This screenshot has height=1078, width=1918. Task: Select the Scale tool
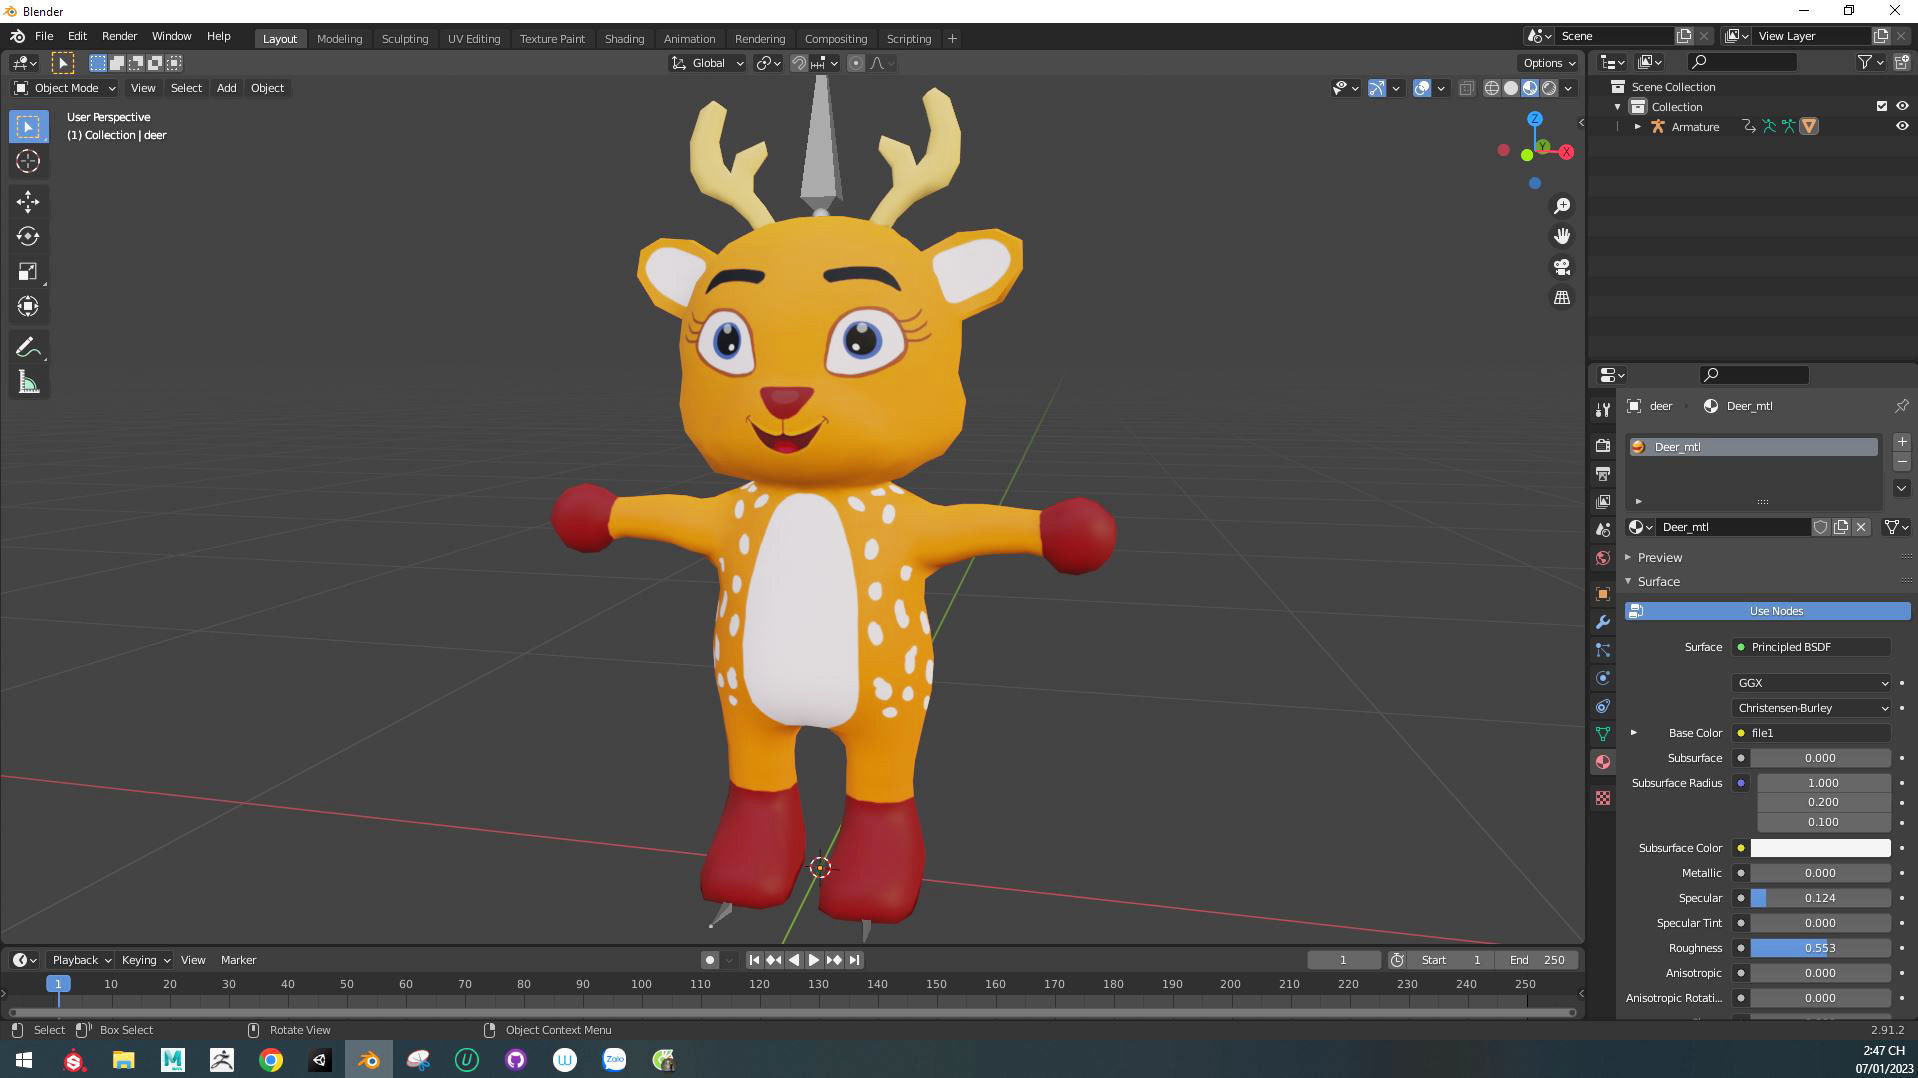pyautogui.click(x=28, y=272)
